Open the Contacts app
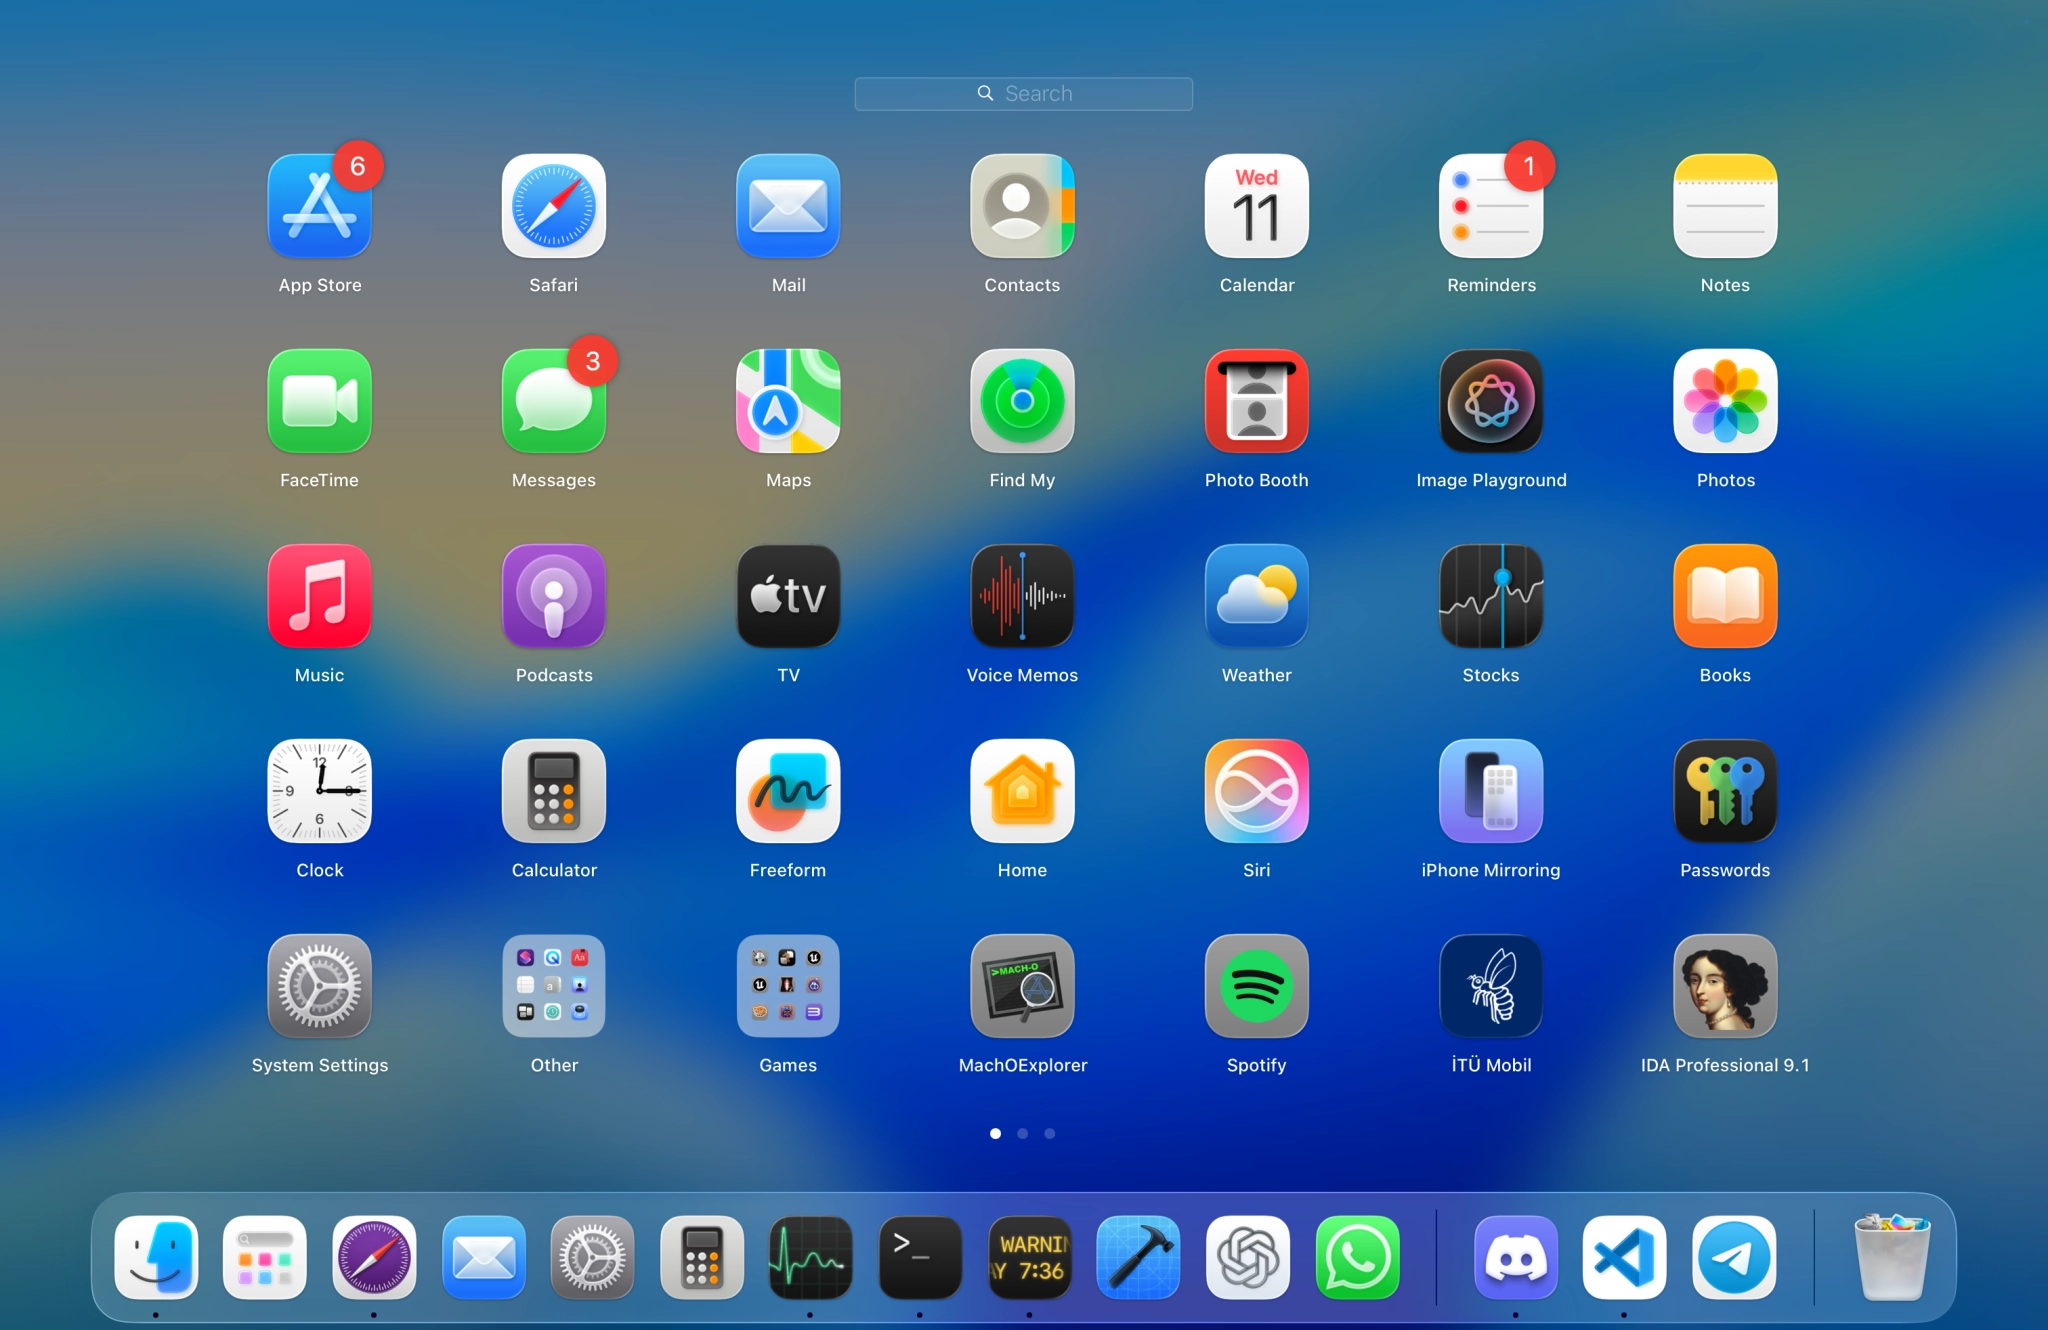Screen dimensions: 2048x1330 tap(1022, 206)
